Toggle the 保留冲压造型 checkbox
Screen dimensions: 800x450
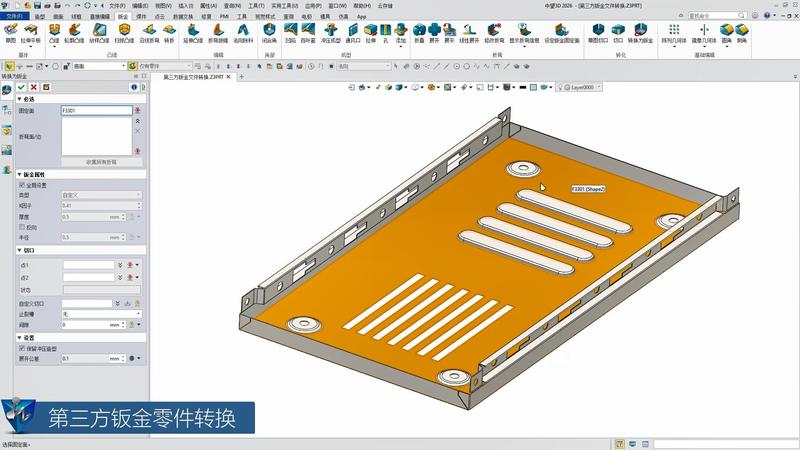(22, 348)
